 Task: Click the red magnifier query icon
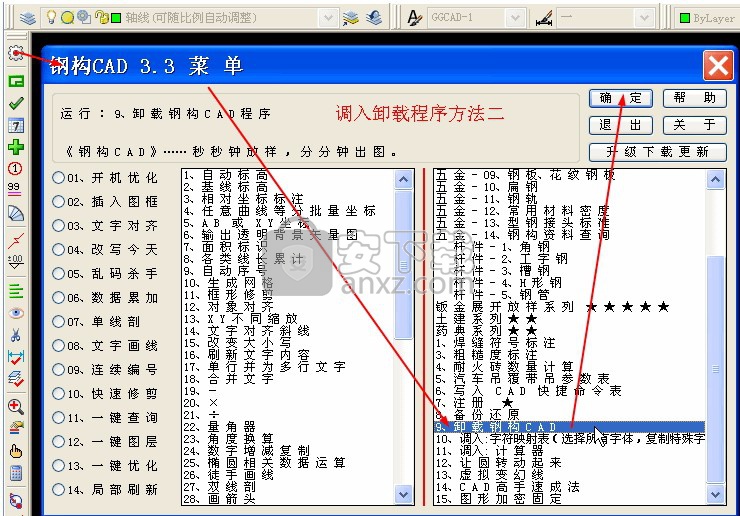coord(16,406)
